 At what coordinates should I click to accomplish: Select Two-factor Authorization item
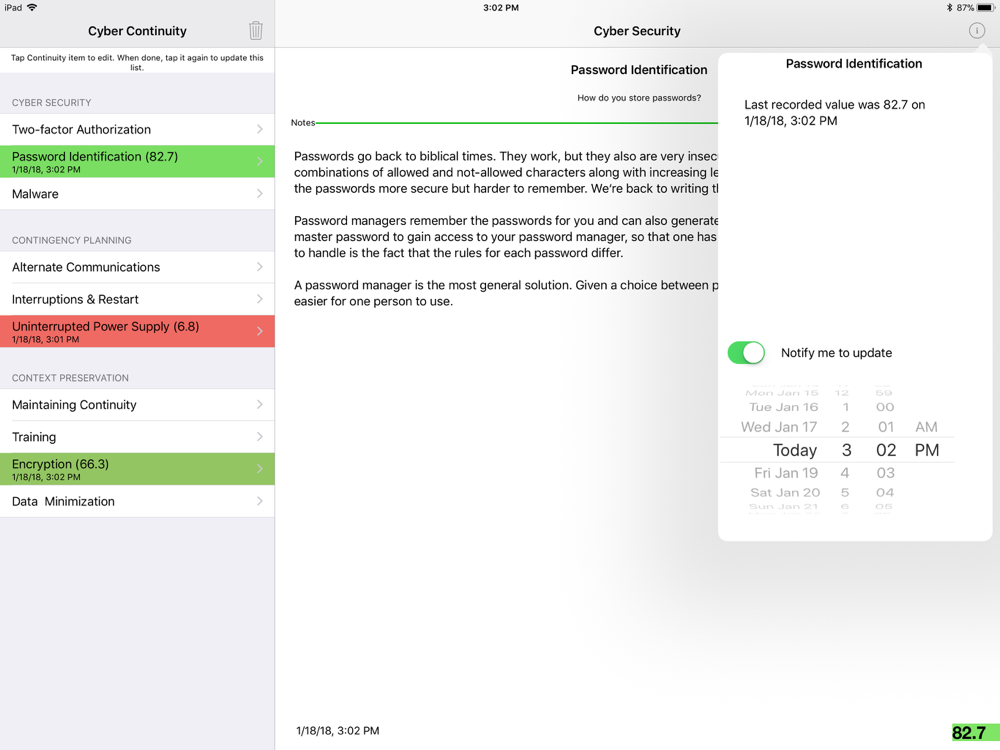click(137, 129)
